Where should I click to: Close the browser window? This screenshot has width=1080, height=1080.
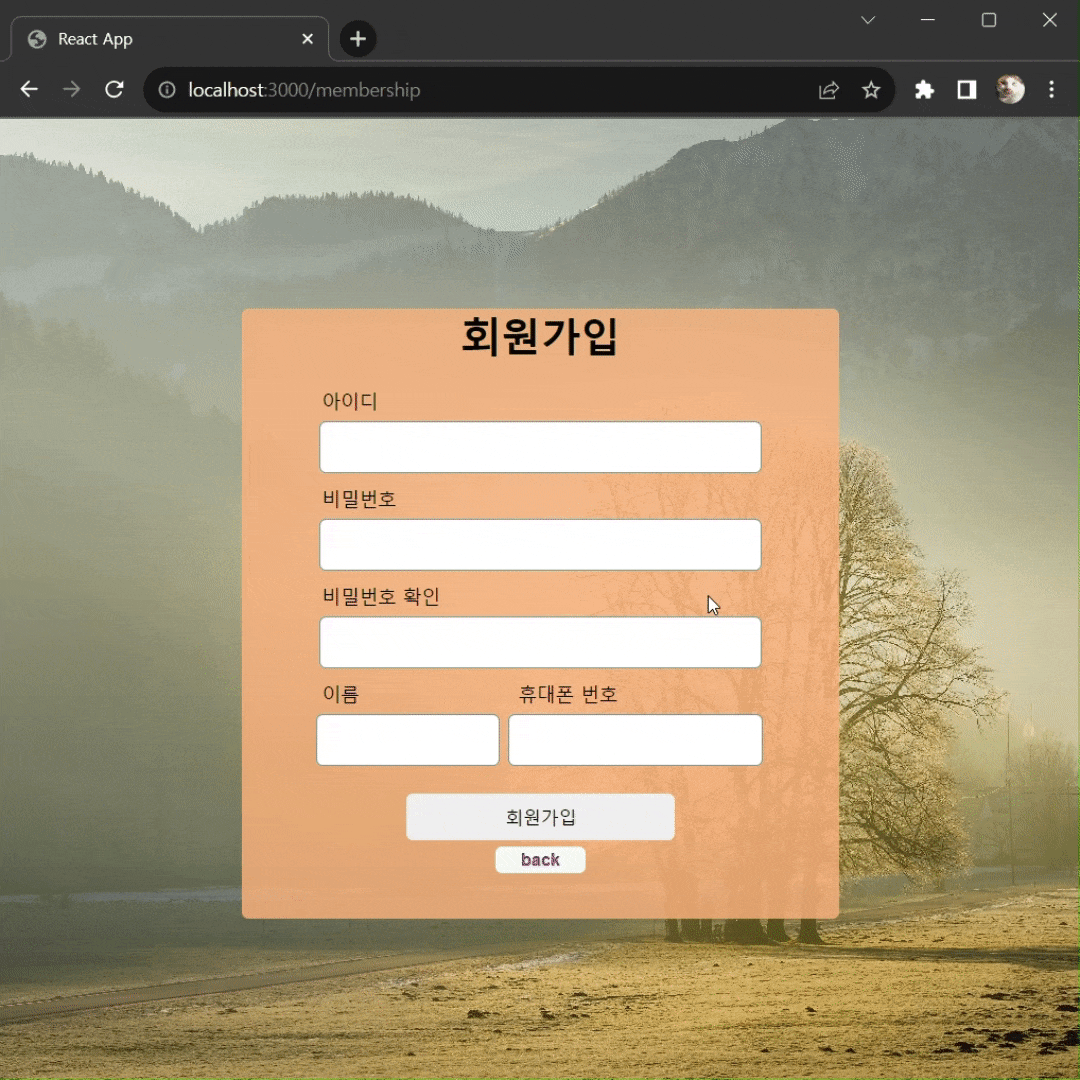(1049, 20)
